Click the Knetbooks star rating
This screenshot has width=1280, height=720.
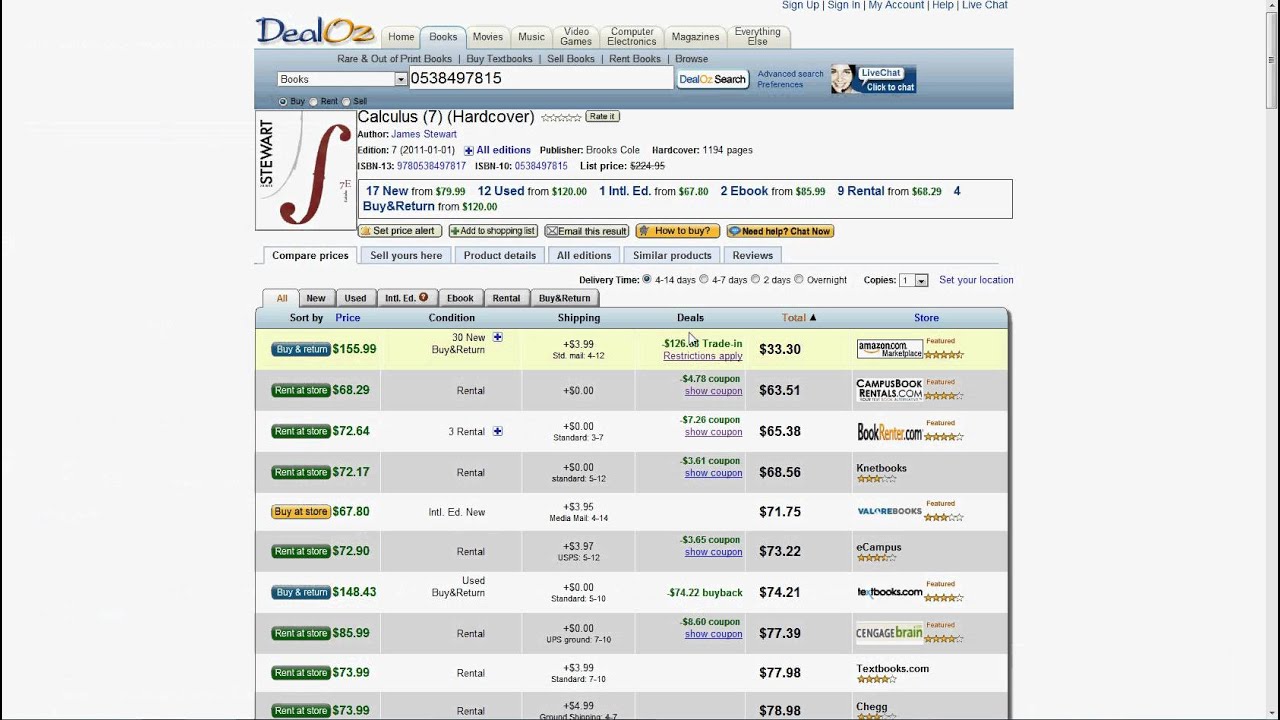pyautogui.click(x=876, y=479)
